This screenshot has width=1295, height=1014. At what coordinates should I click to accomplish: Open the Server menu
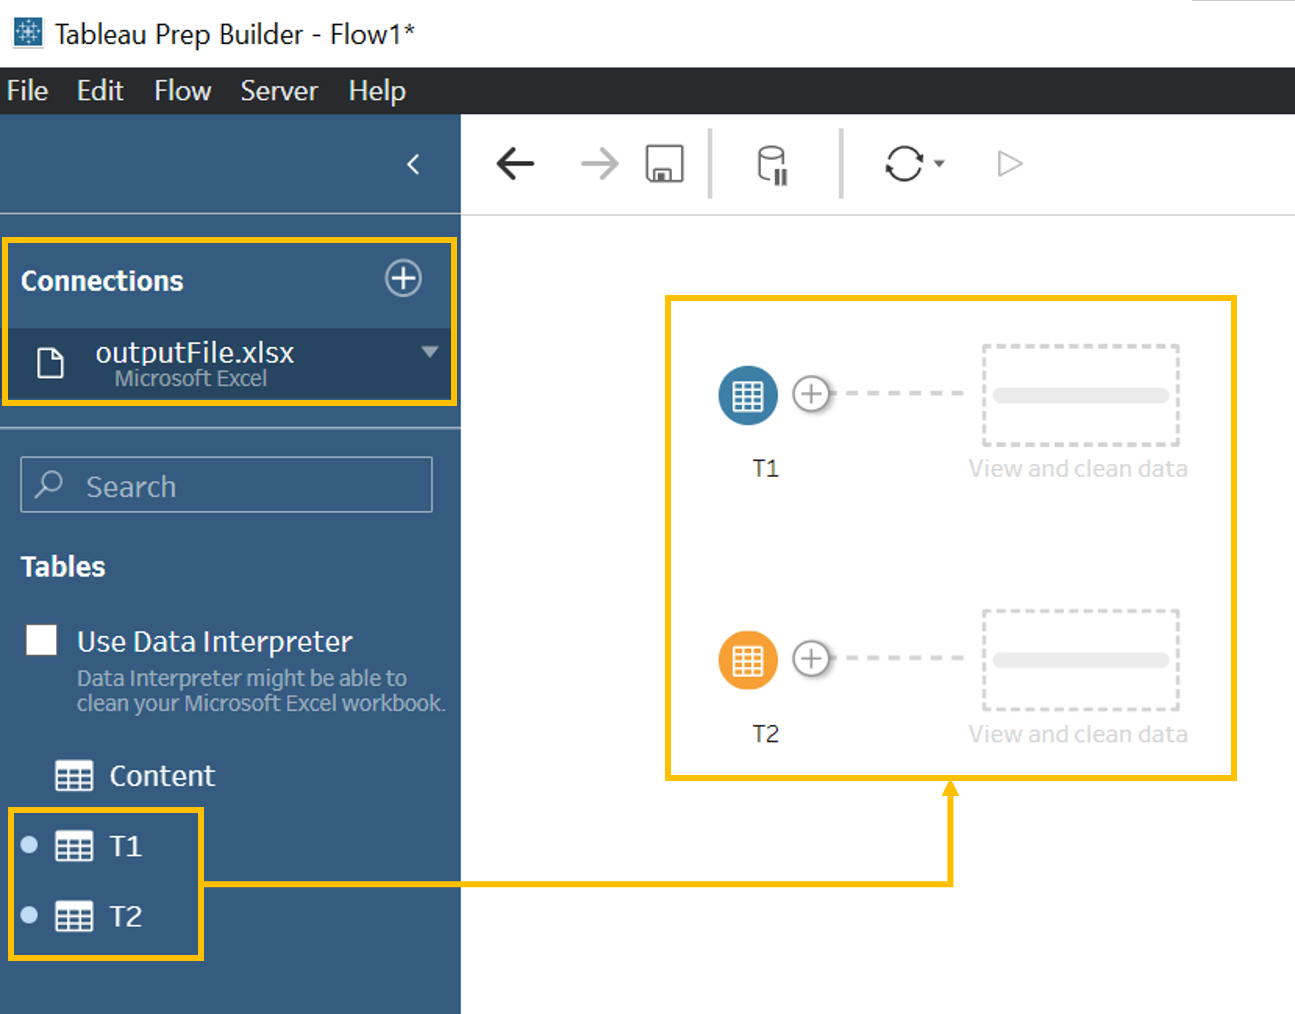[x=278, y=91]
